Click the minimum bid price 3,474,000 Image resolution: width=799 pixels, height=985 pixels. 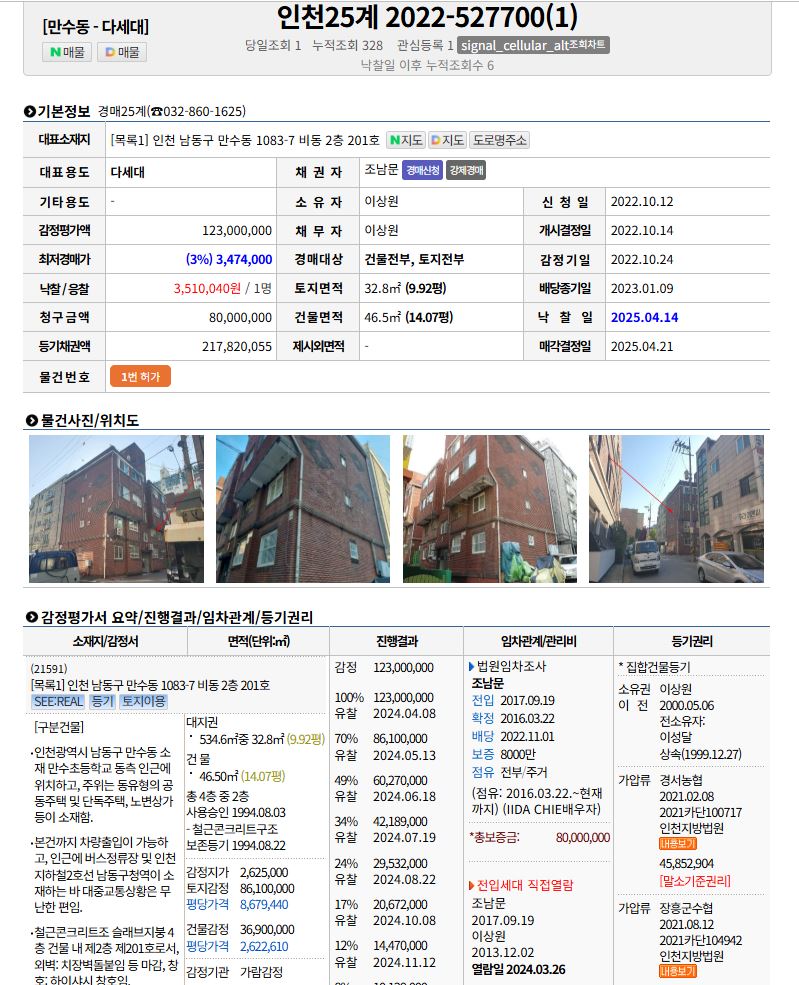(244, 259)
